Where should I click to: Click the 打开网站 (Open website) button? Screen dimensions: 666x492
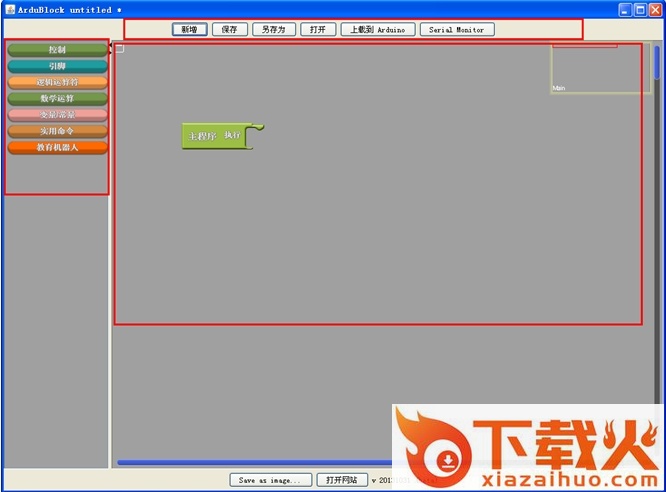(342, 480)
